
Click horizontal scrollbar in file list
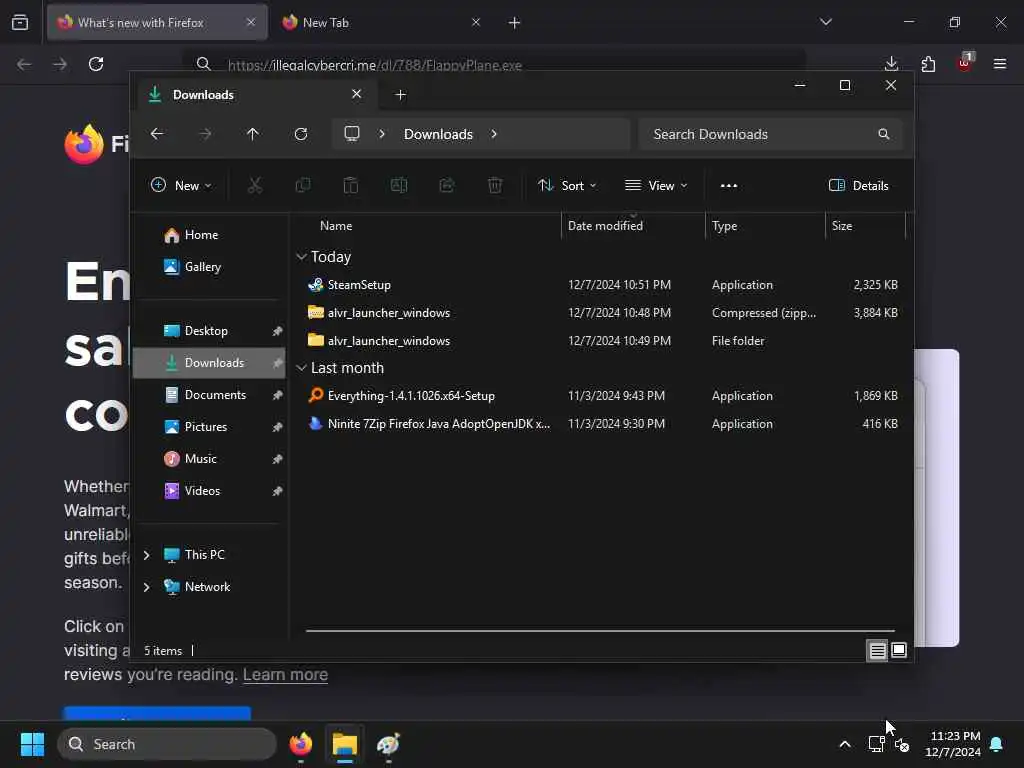click(x=600, y=631)
